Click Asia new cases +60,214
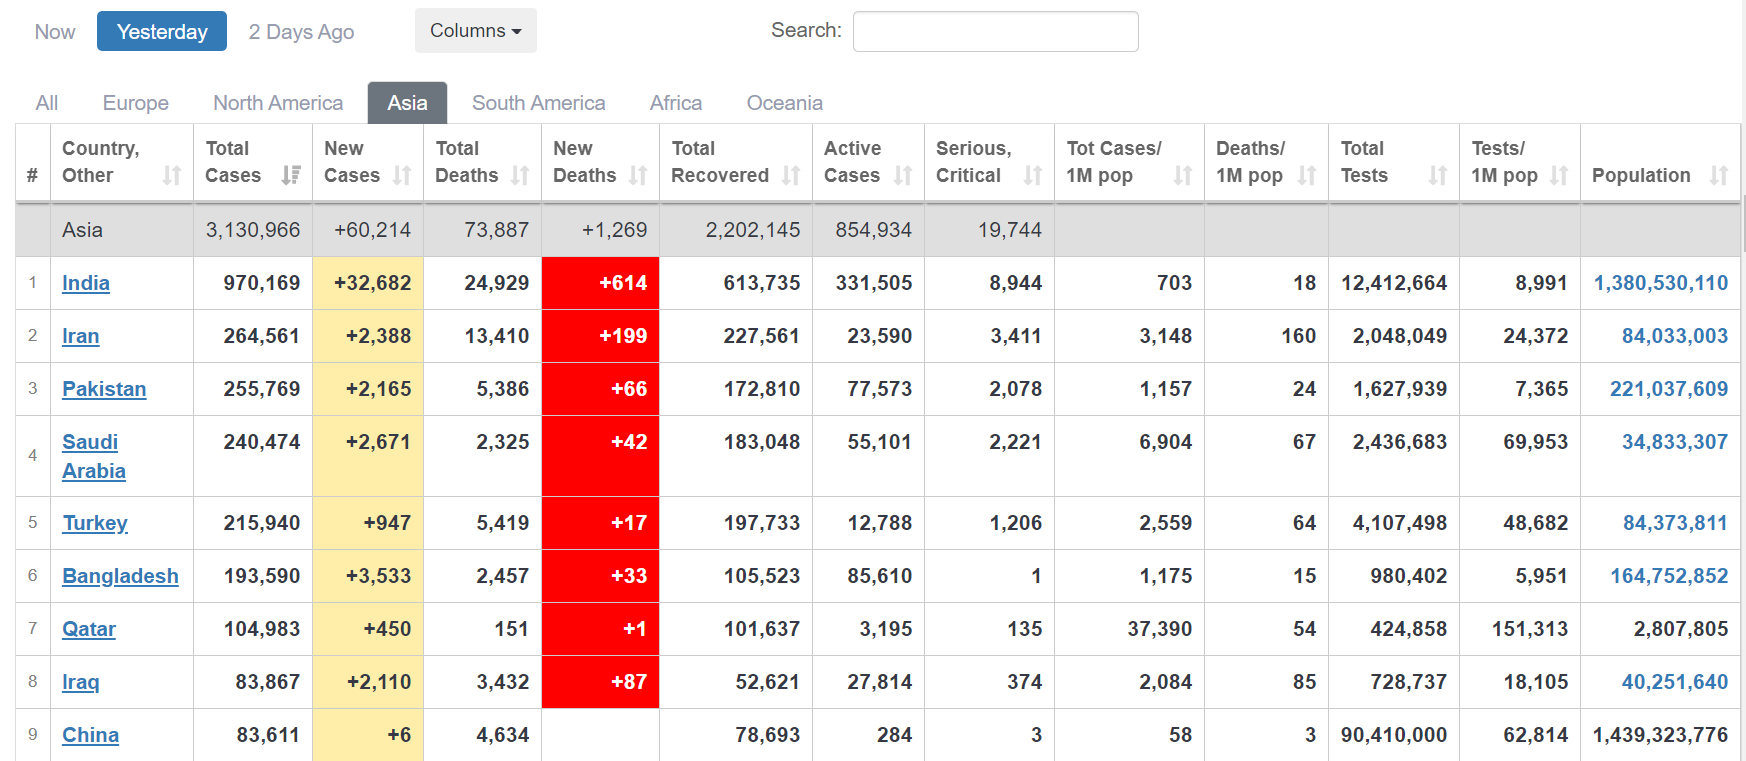Viewport: 1746px width, 761px height. point(372,230)
